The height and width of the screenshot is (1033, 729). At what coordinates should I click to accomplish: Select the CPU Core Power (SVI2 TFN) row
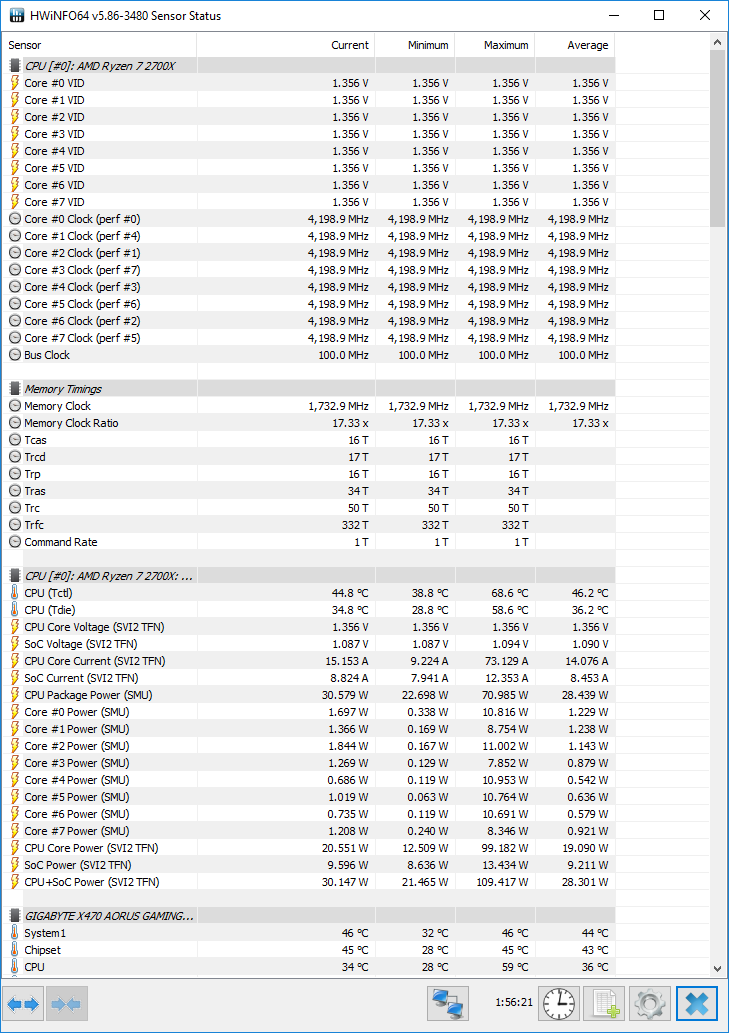coord(308,848)
